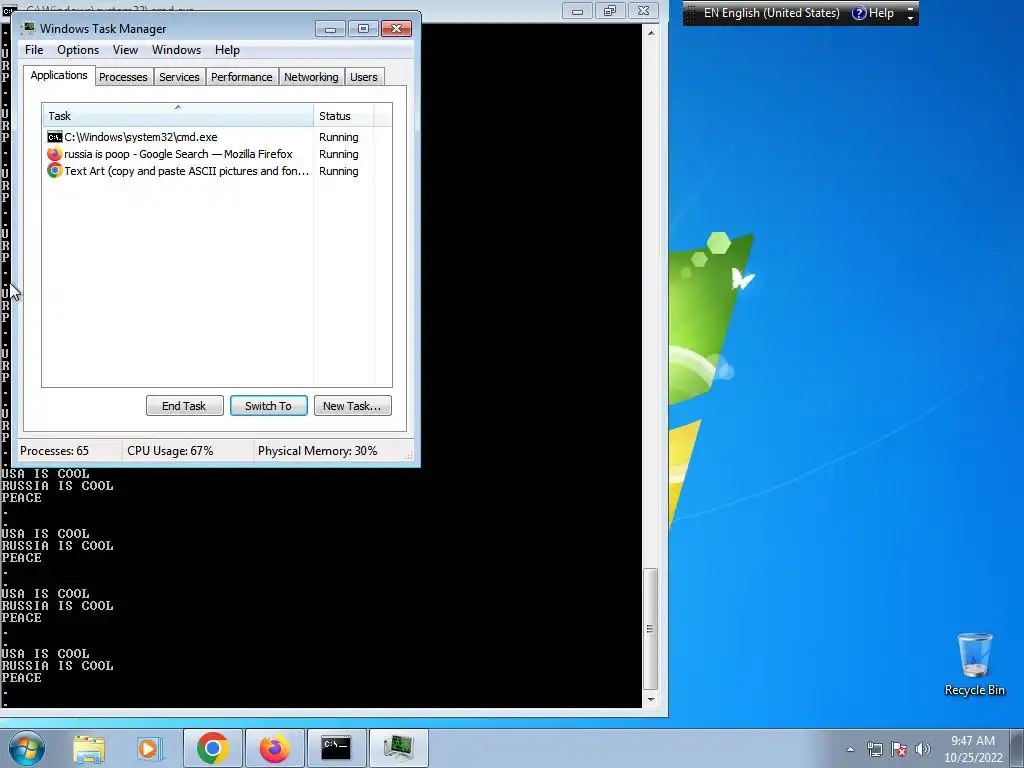Switch to the Users tab
This screenshot has height=768, width=1024.
pos(364,77)
